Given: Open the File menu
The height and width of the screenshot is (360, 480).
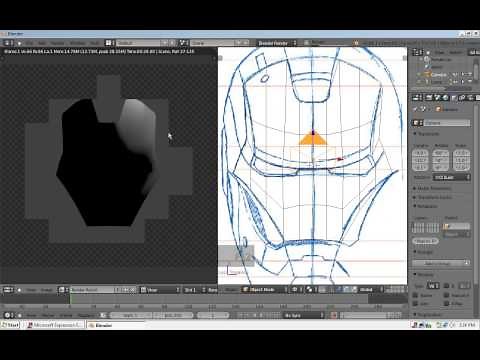Looking at the screenshot, I should (29, 43).
